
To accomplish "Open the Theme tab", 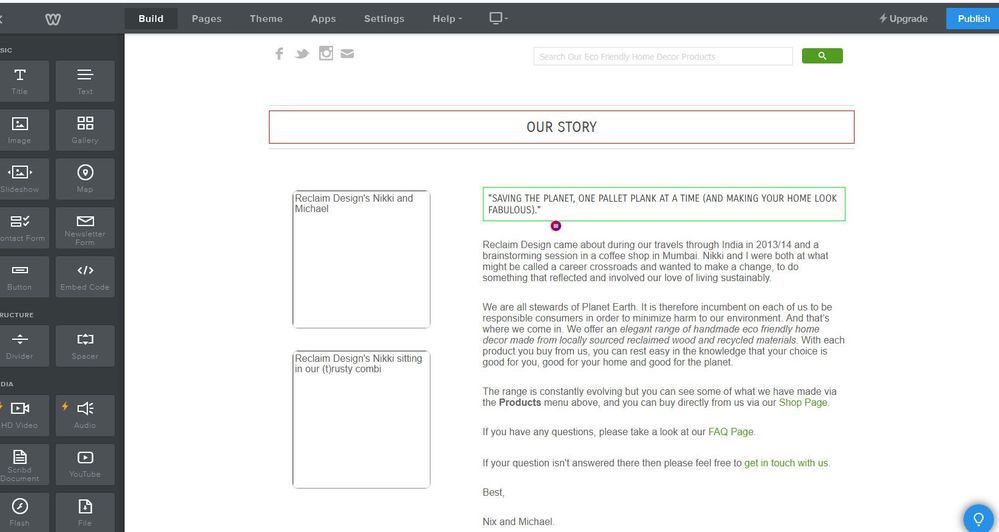I will 266,19.
